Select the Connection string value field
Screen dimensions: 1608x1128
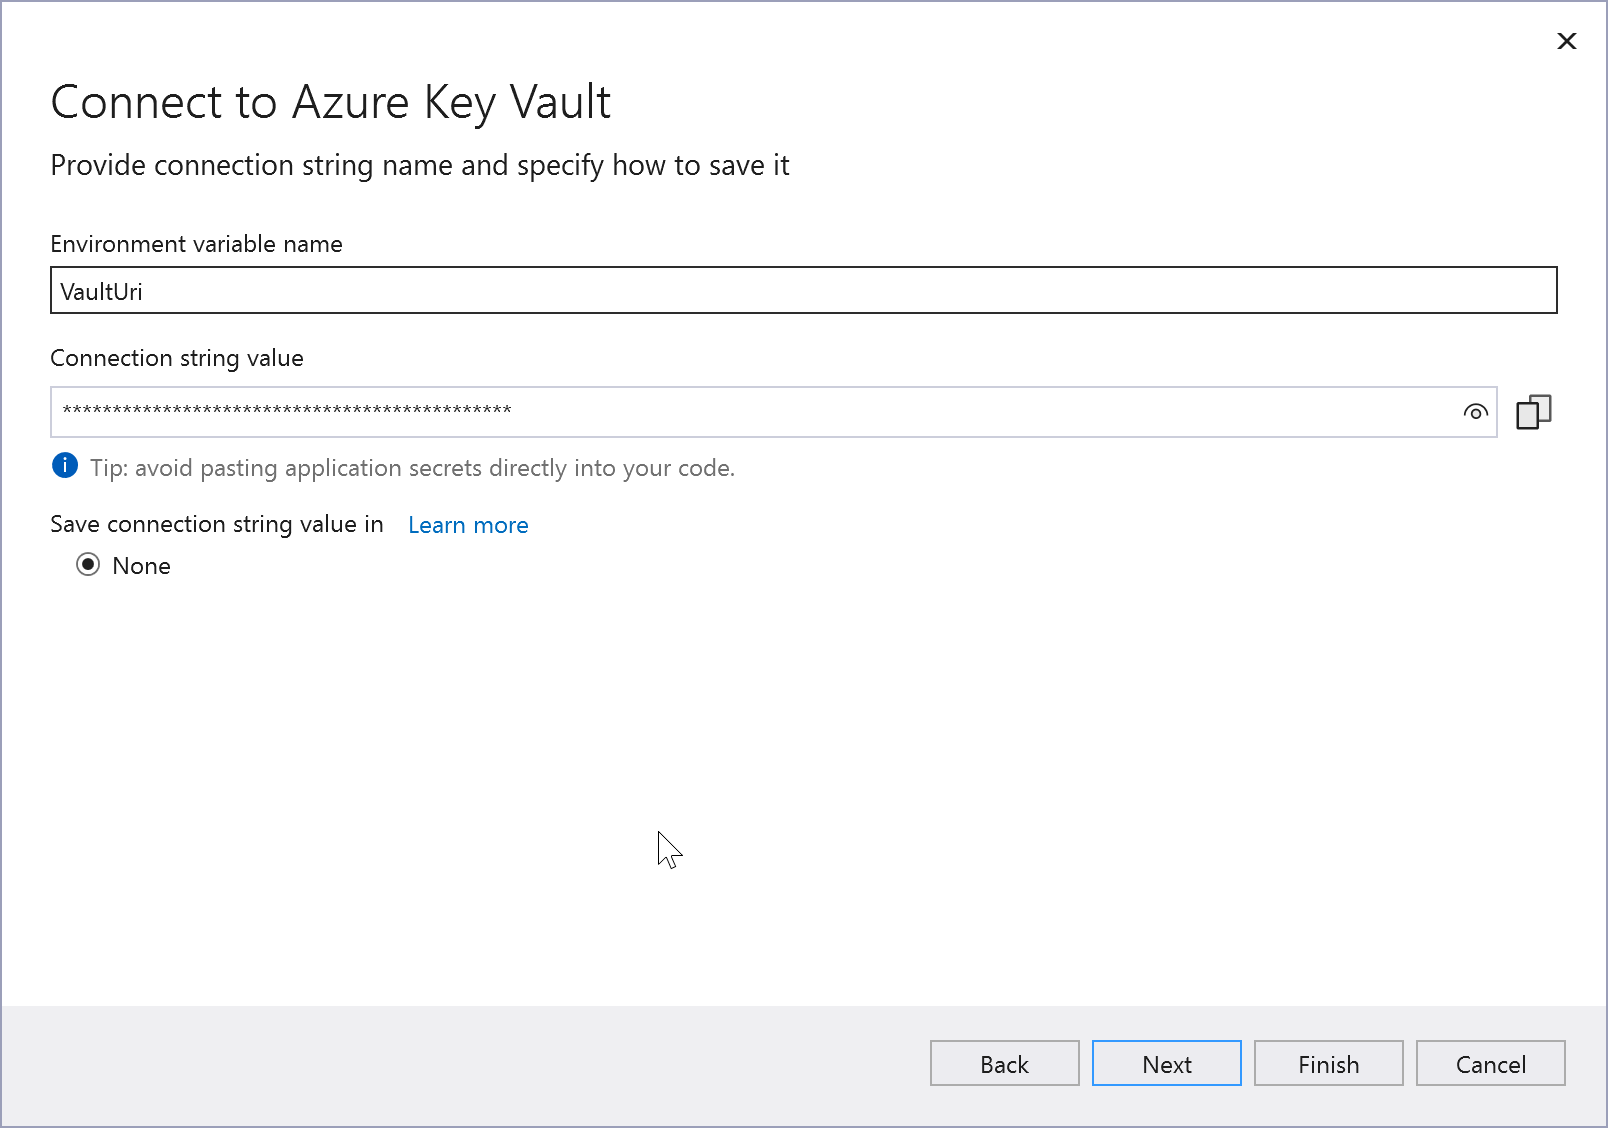(700, 411)
